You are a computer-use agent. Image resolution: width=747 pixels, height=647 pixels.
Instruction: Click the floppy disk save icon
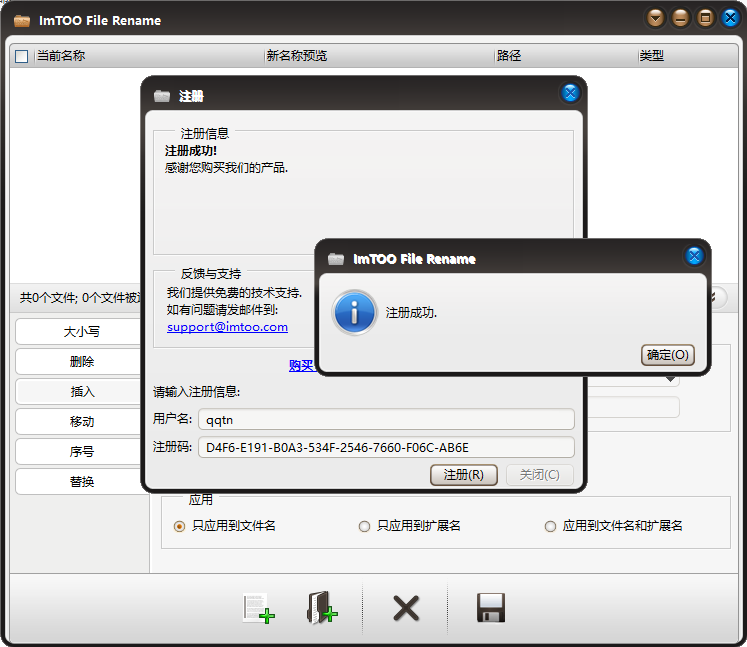(491, 608)
